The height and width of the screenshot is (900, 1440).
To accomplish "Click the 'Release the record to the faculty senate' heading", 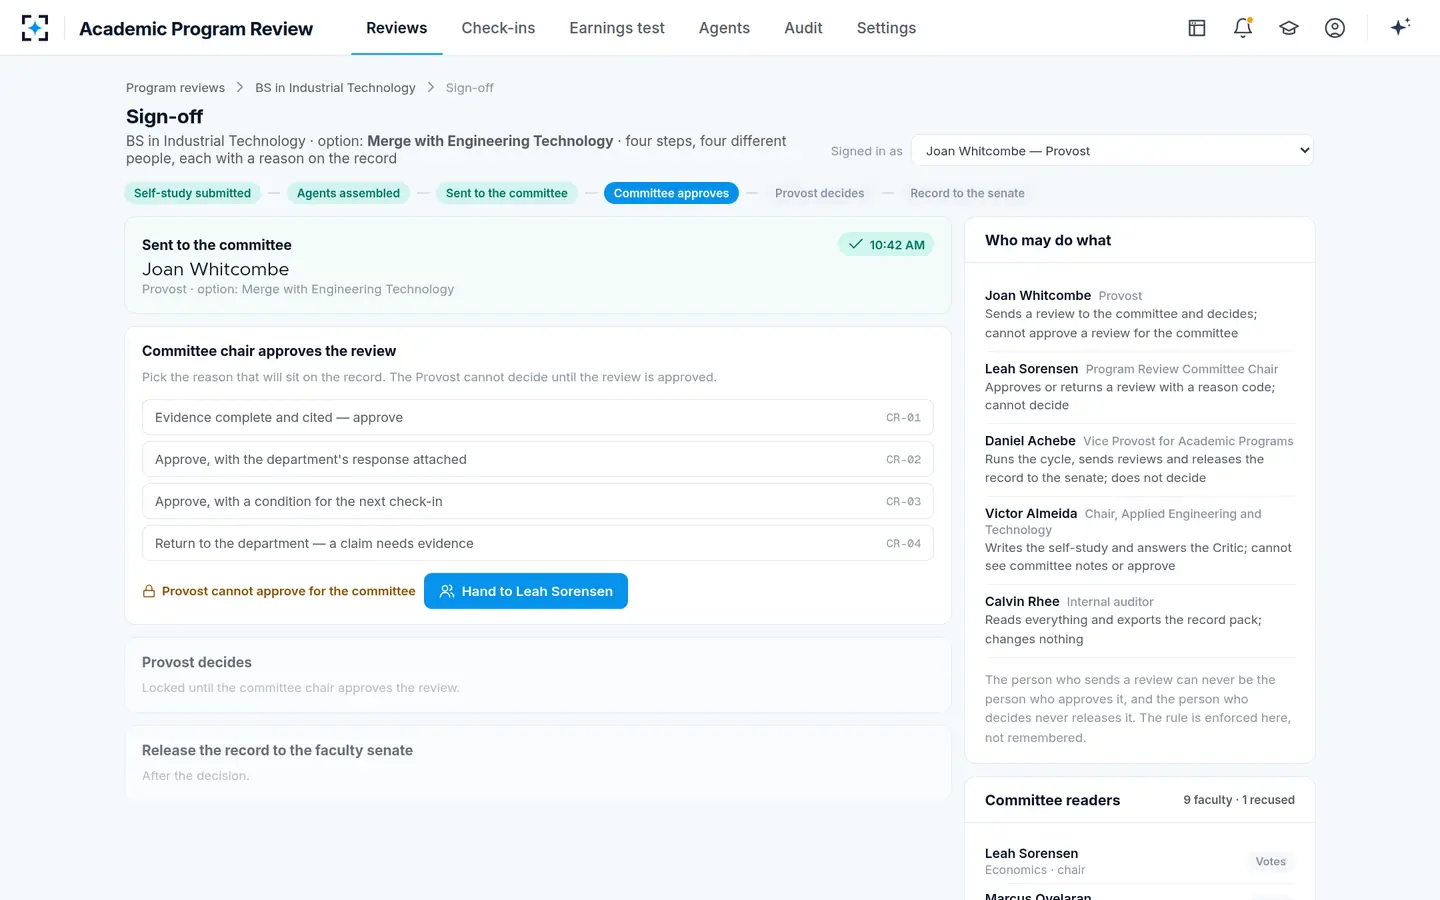I will click(x=277, y=750).
